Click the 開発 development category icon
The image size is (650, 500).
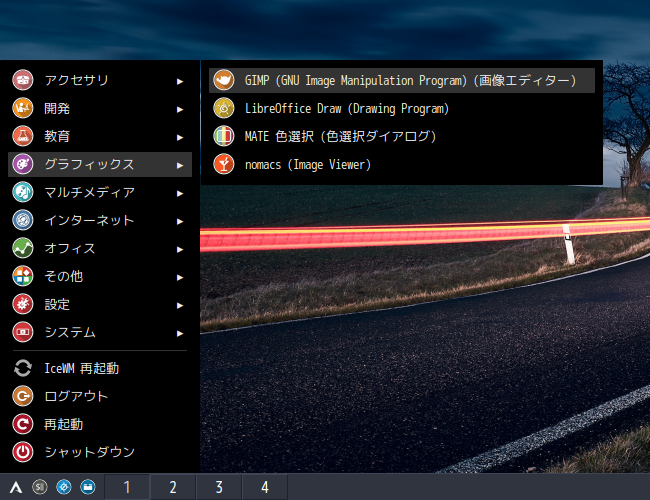(23, 108)
